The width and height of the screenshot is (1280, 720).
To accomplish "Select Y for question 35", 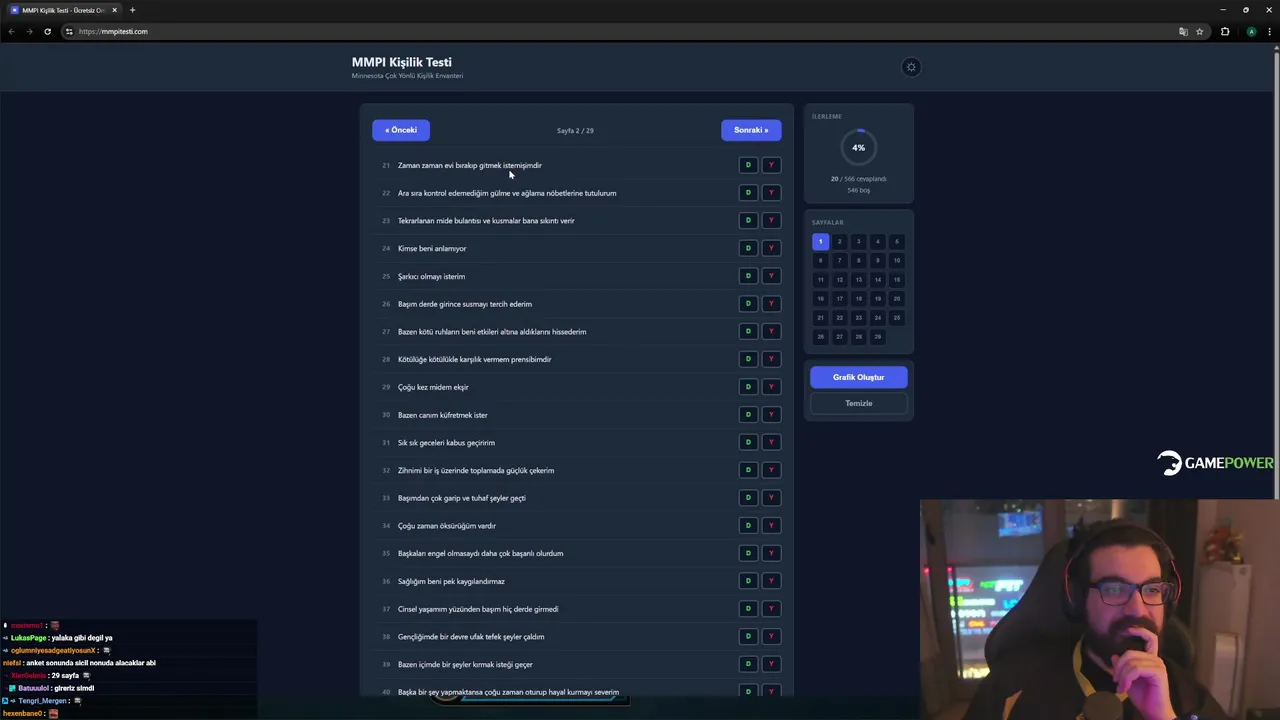I will pyautogui.click(x=771, y=553).
